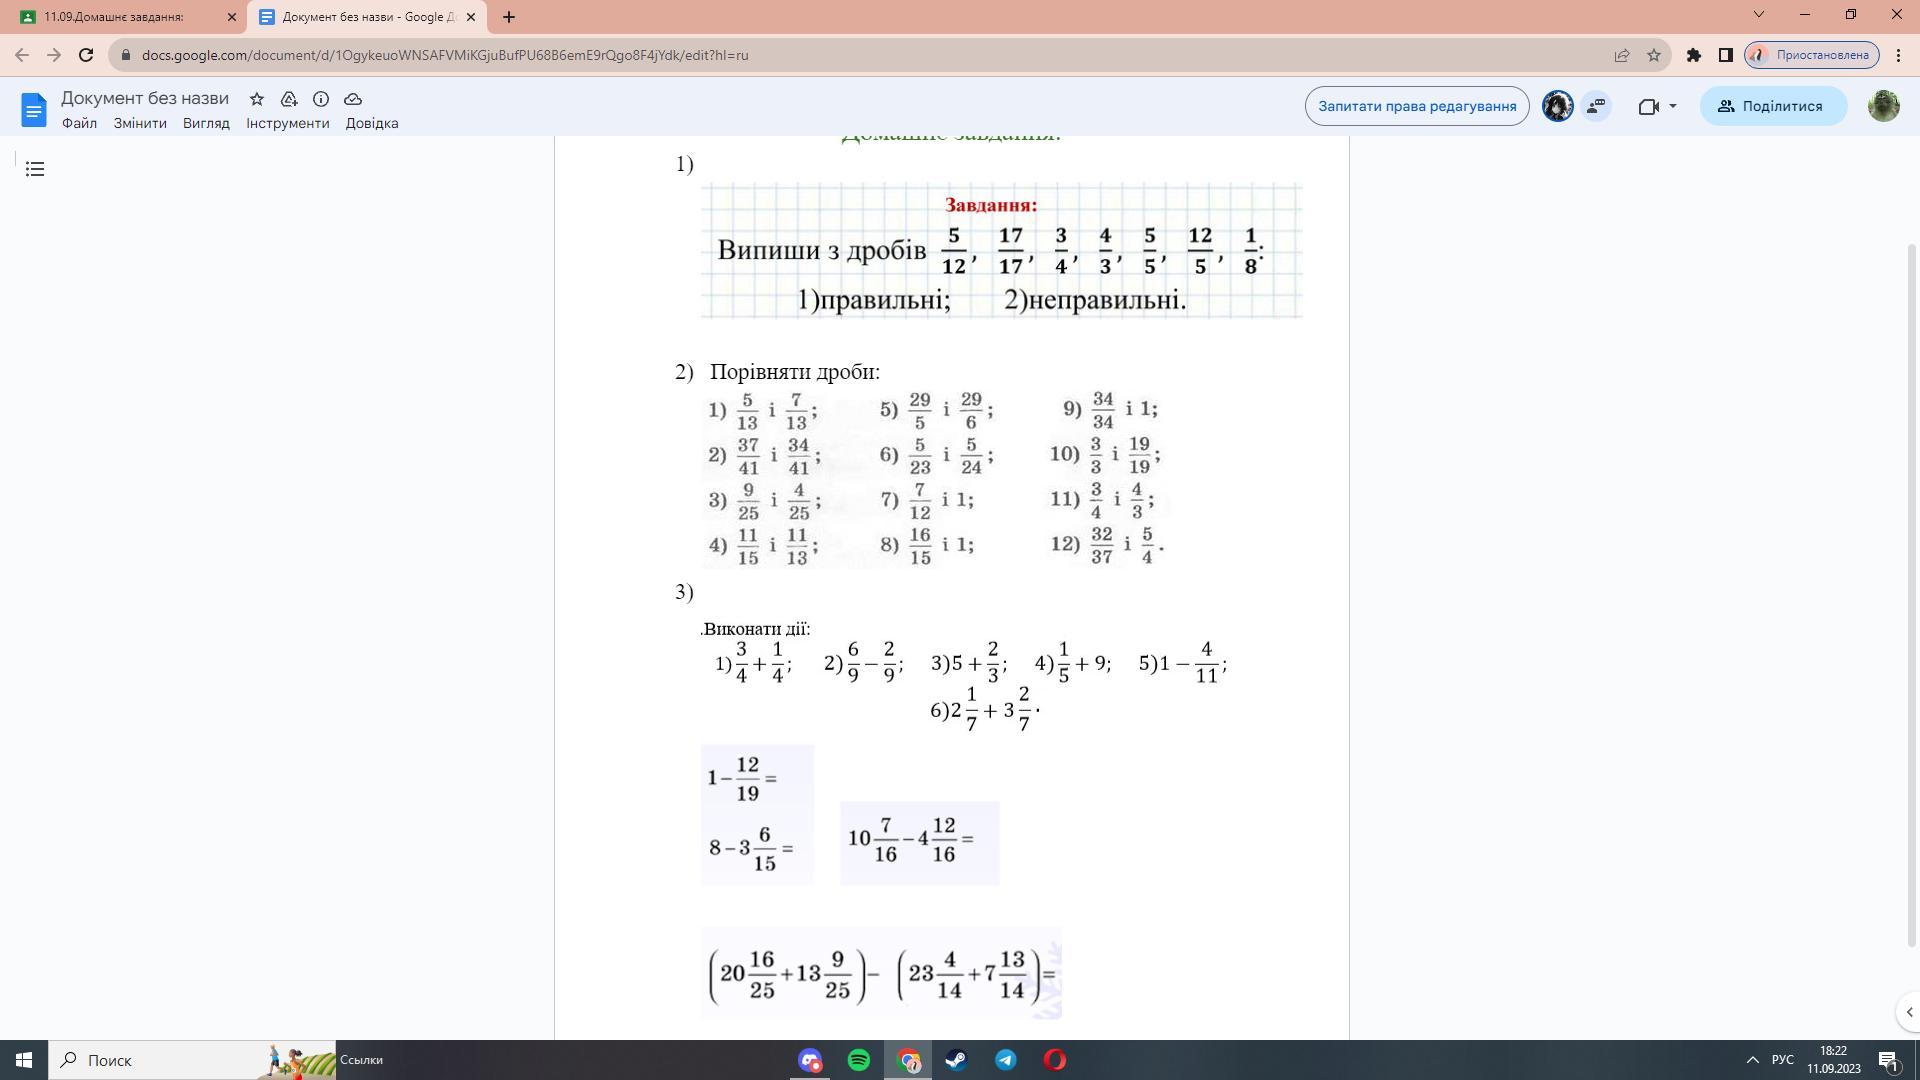1920x1080 pixels.
Task: Close the 11.09.Домашнє завдання tab
Action: pyautogui.click(x=232, y=17)
